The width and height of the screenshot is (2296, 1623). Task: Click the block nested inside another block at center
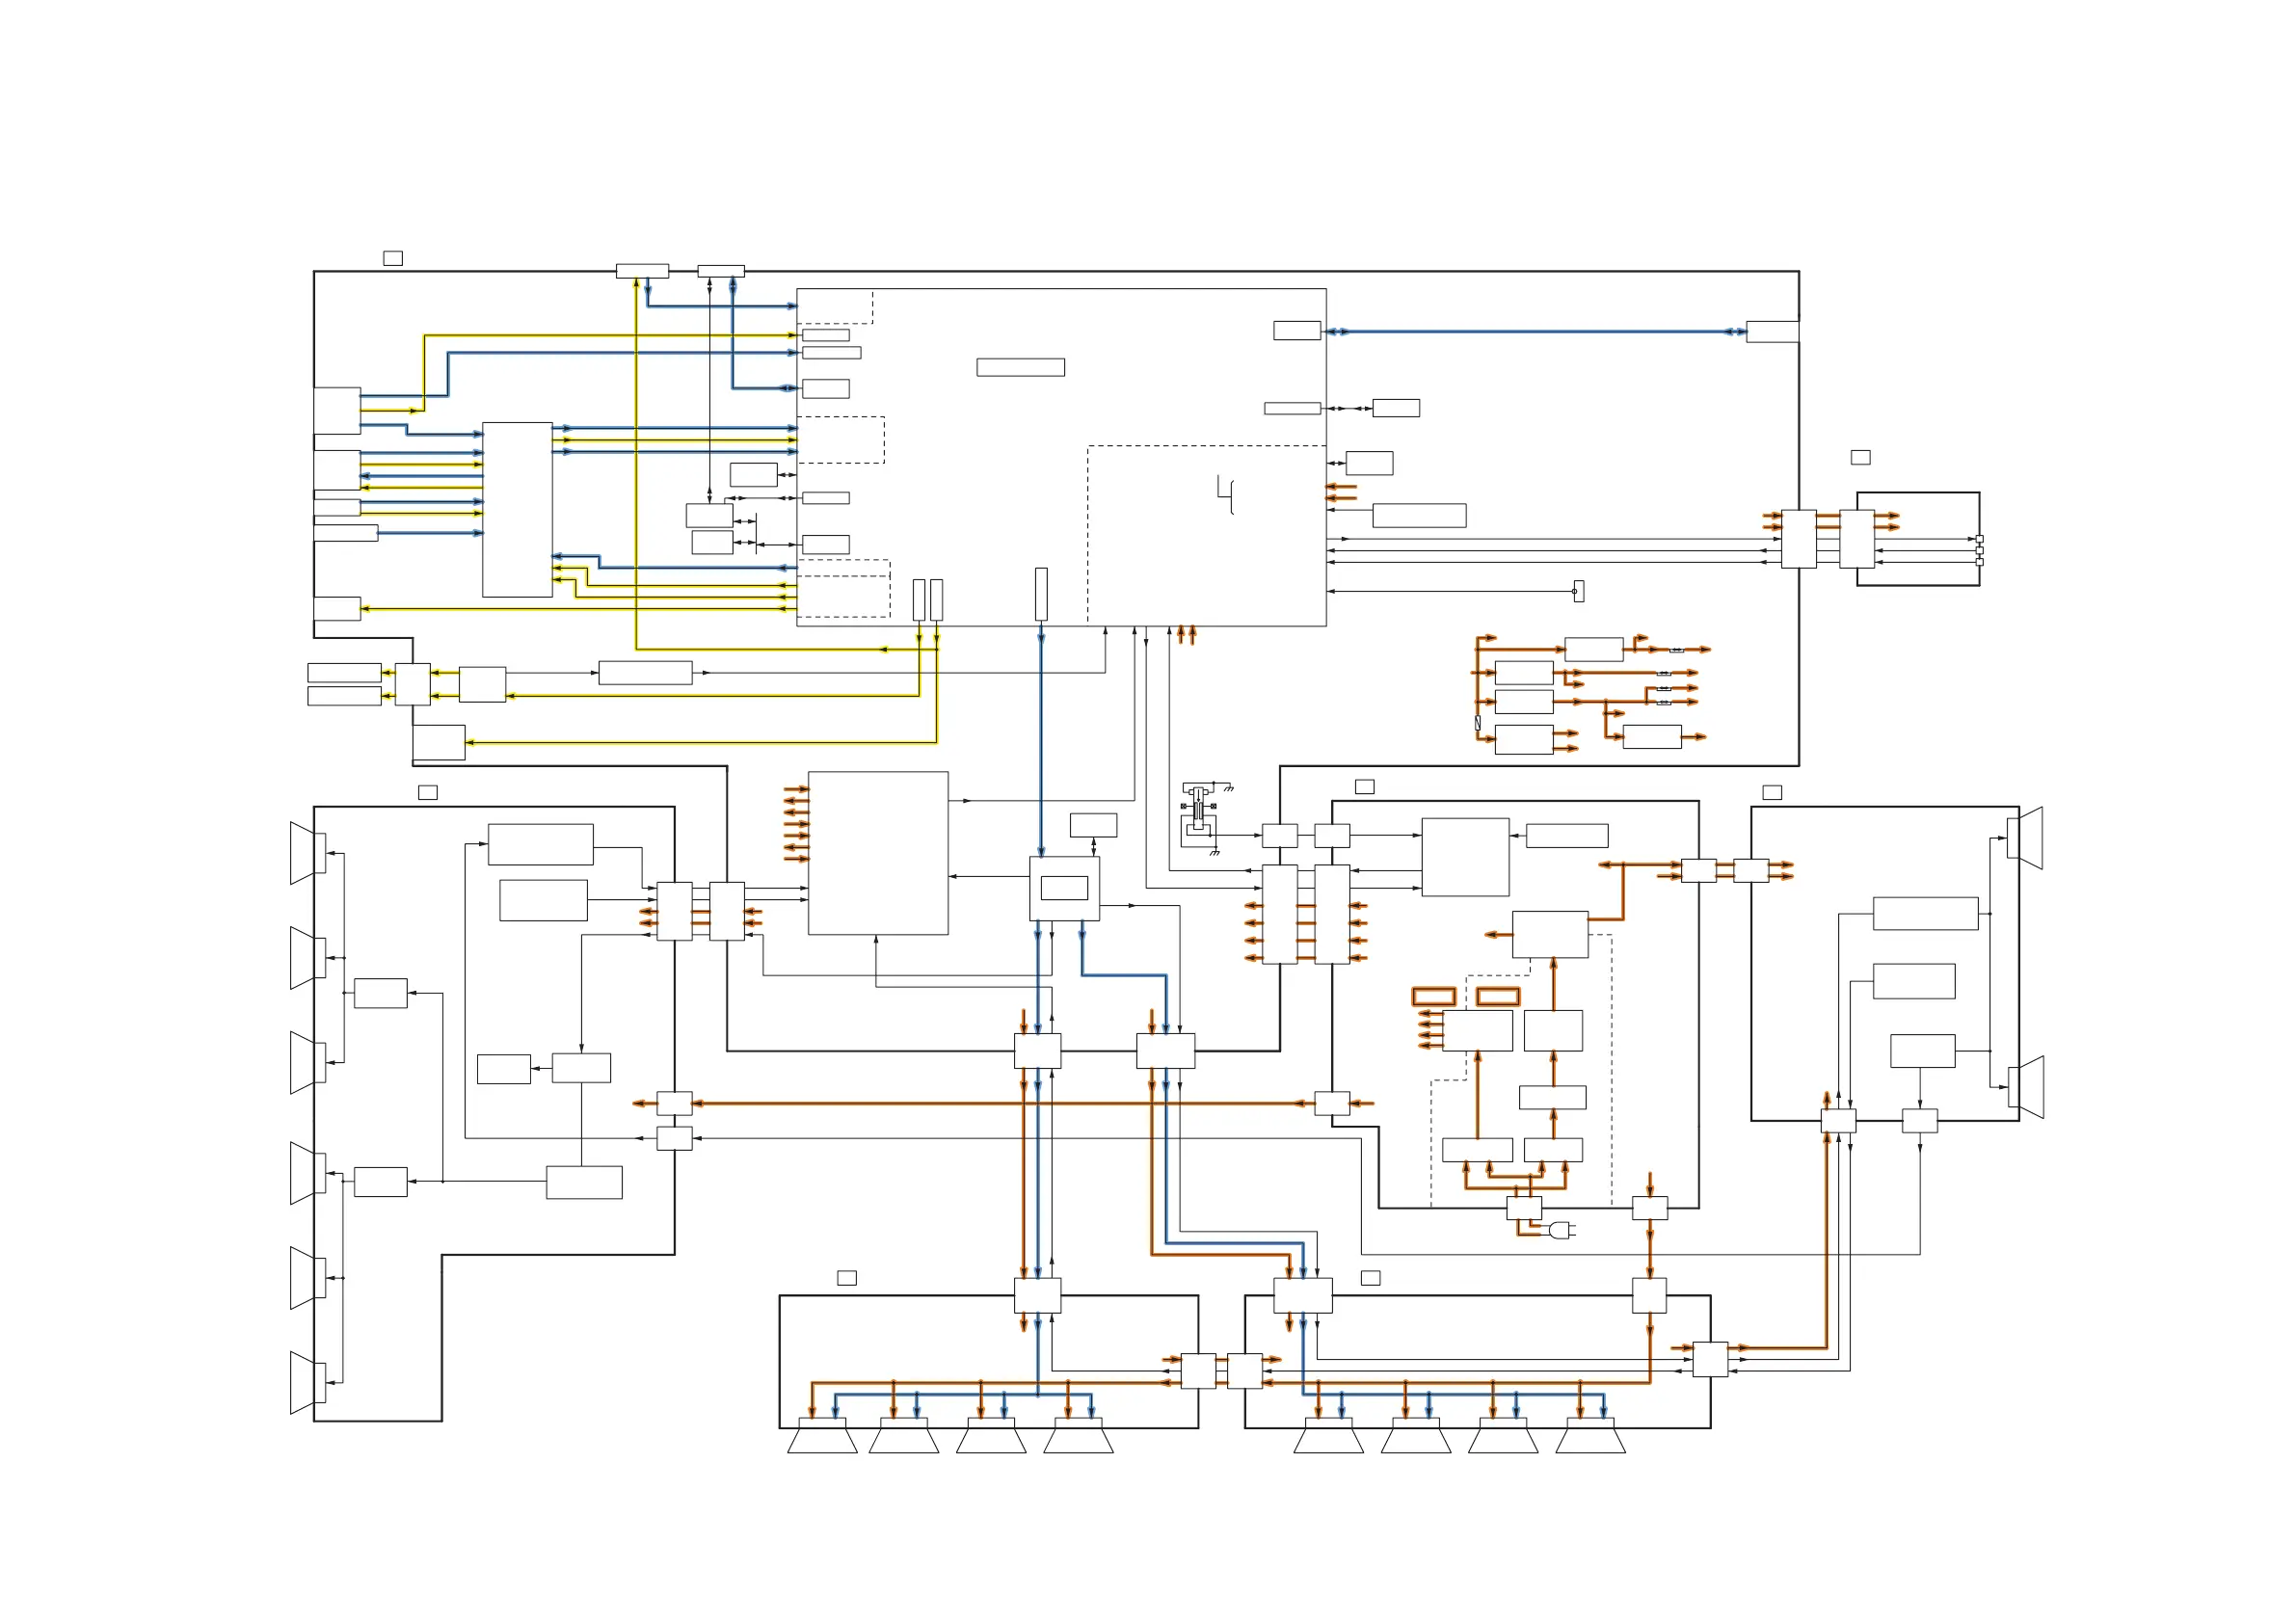(1064, 888)
